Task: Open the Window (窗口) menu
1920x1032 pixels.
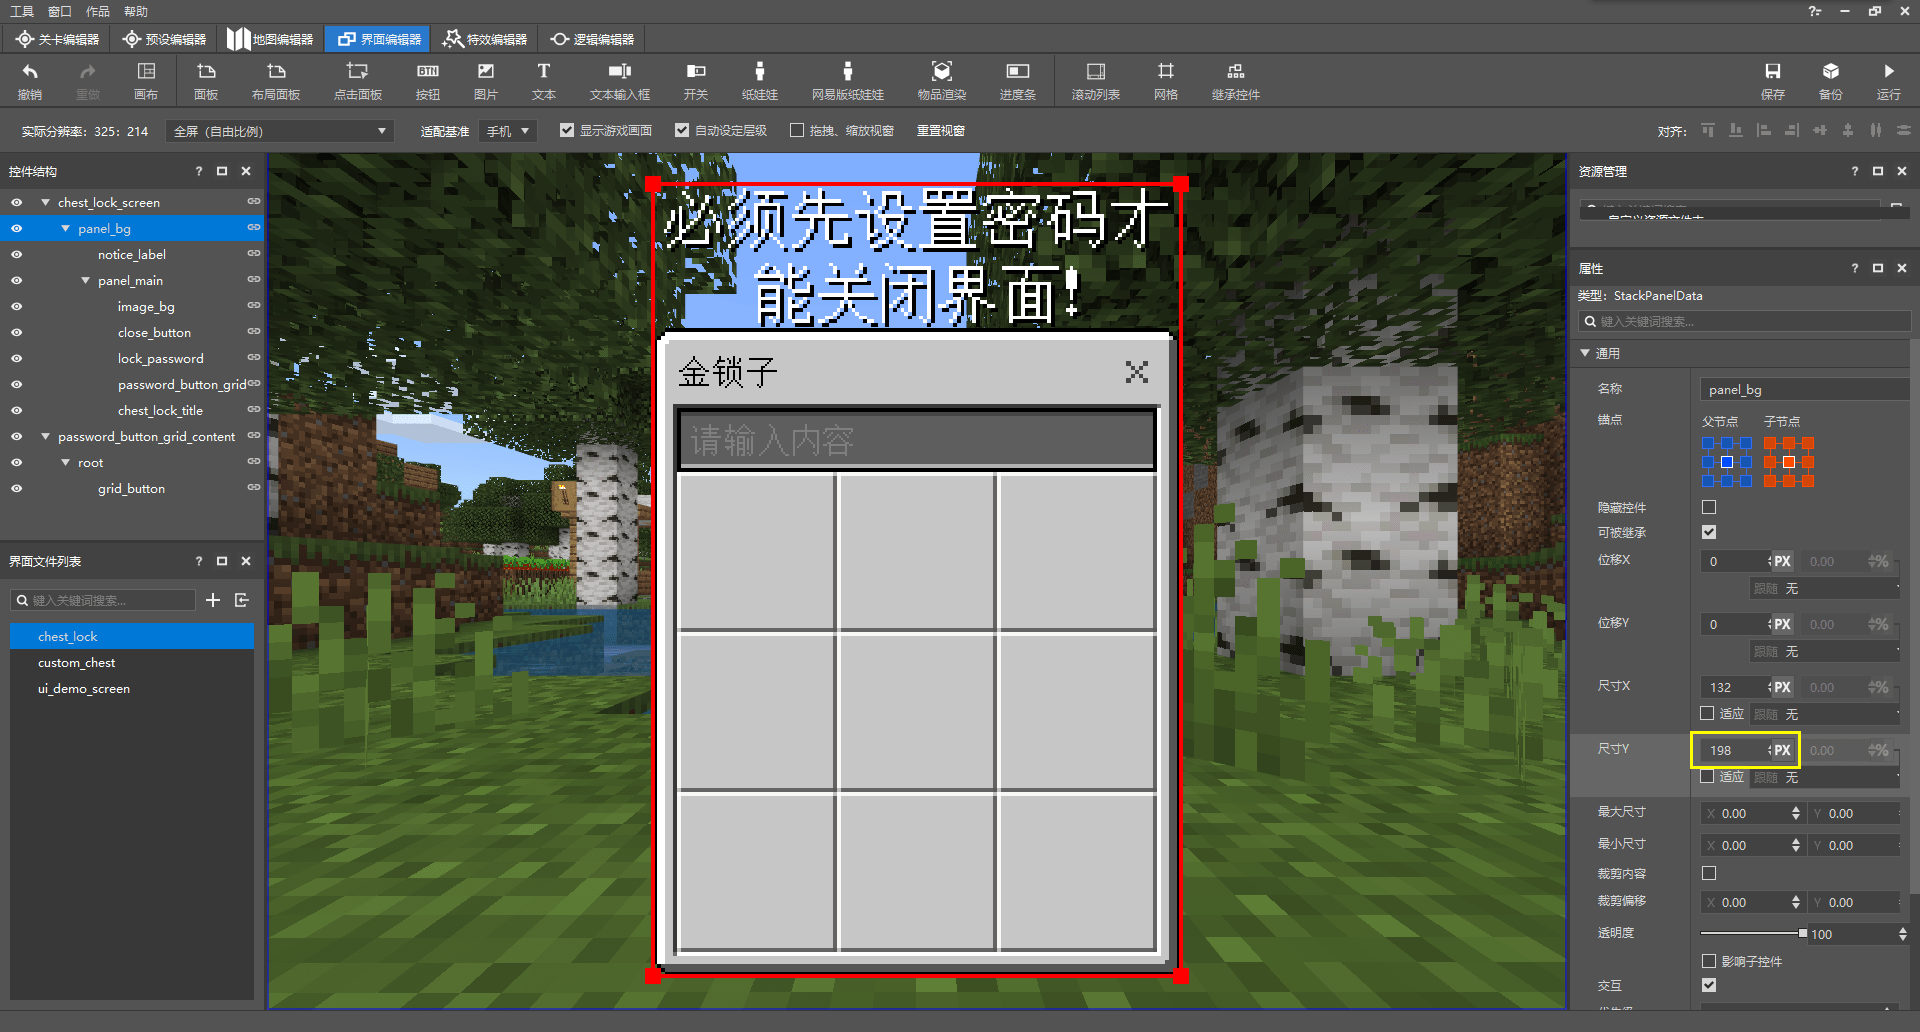Action: click(60, 11)
